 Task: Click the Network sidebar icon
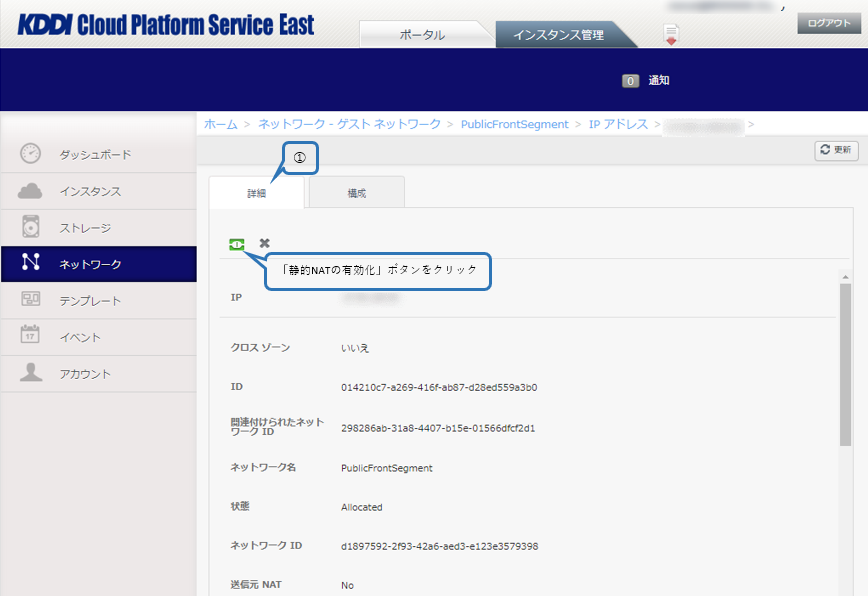pyautogui.click(x=30, y=262)
